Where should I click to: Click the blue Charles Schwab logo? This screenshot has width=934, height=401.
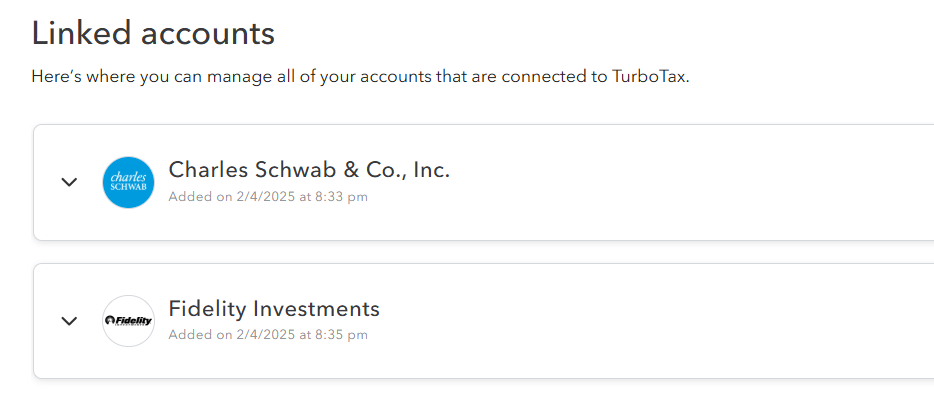coord(128,182)
